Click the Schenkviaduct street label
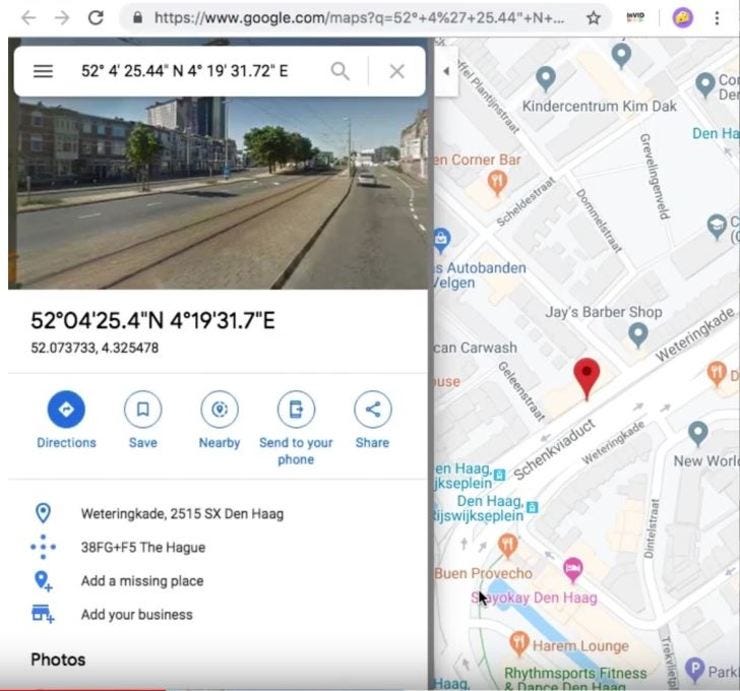Screen dimensions: 740x691 click(x=555, y=449)
